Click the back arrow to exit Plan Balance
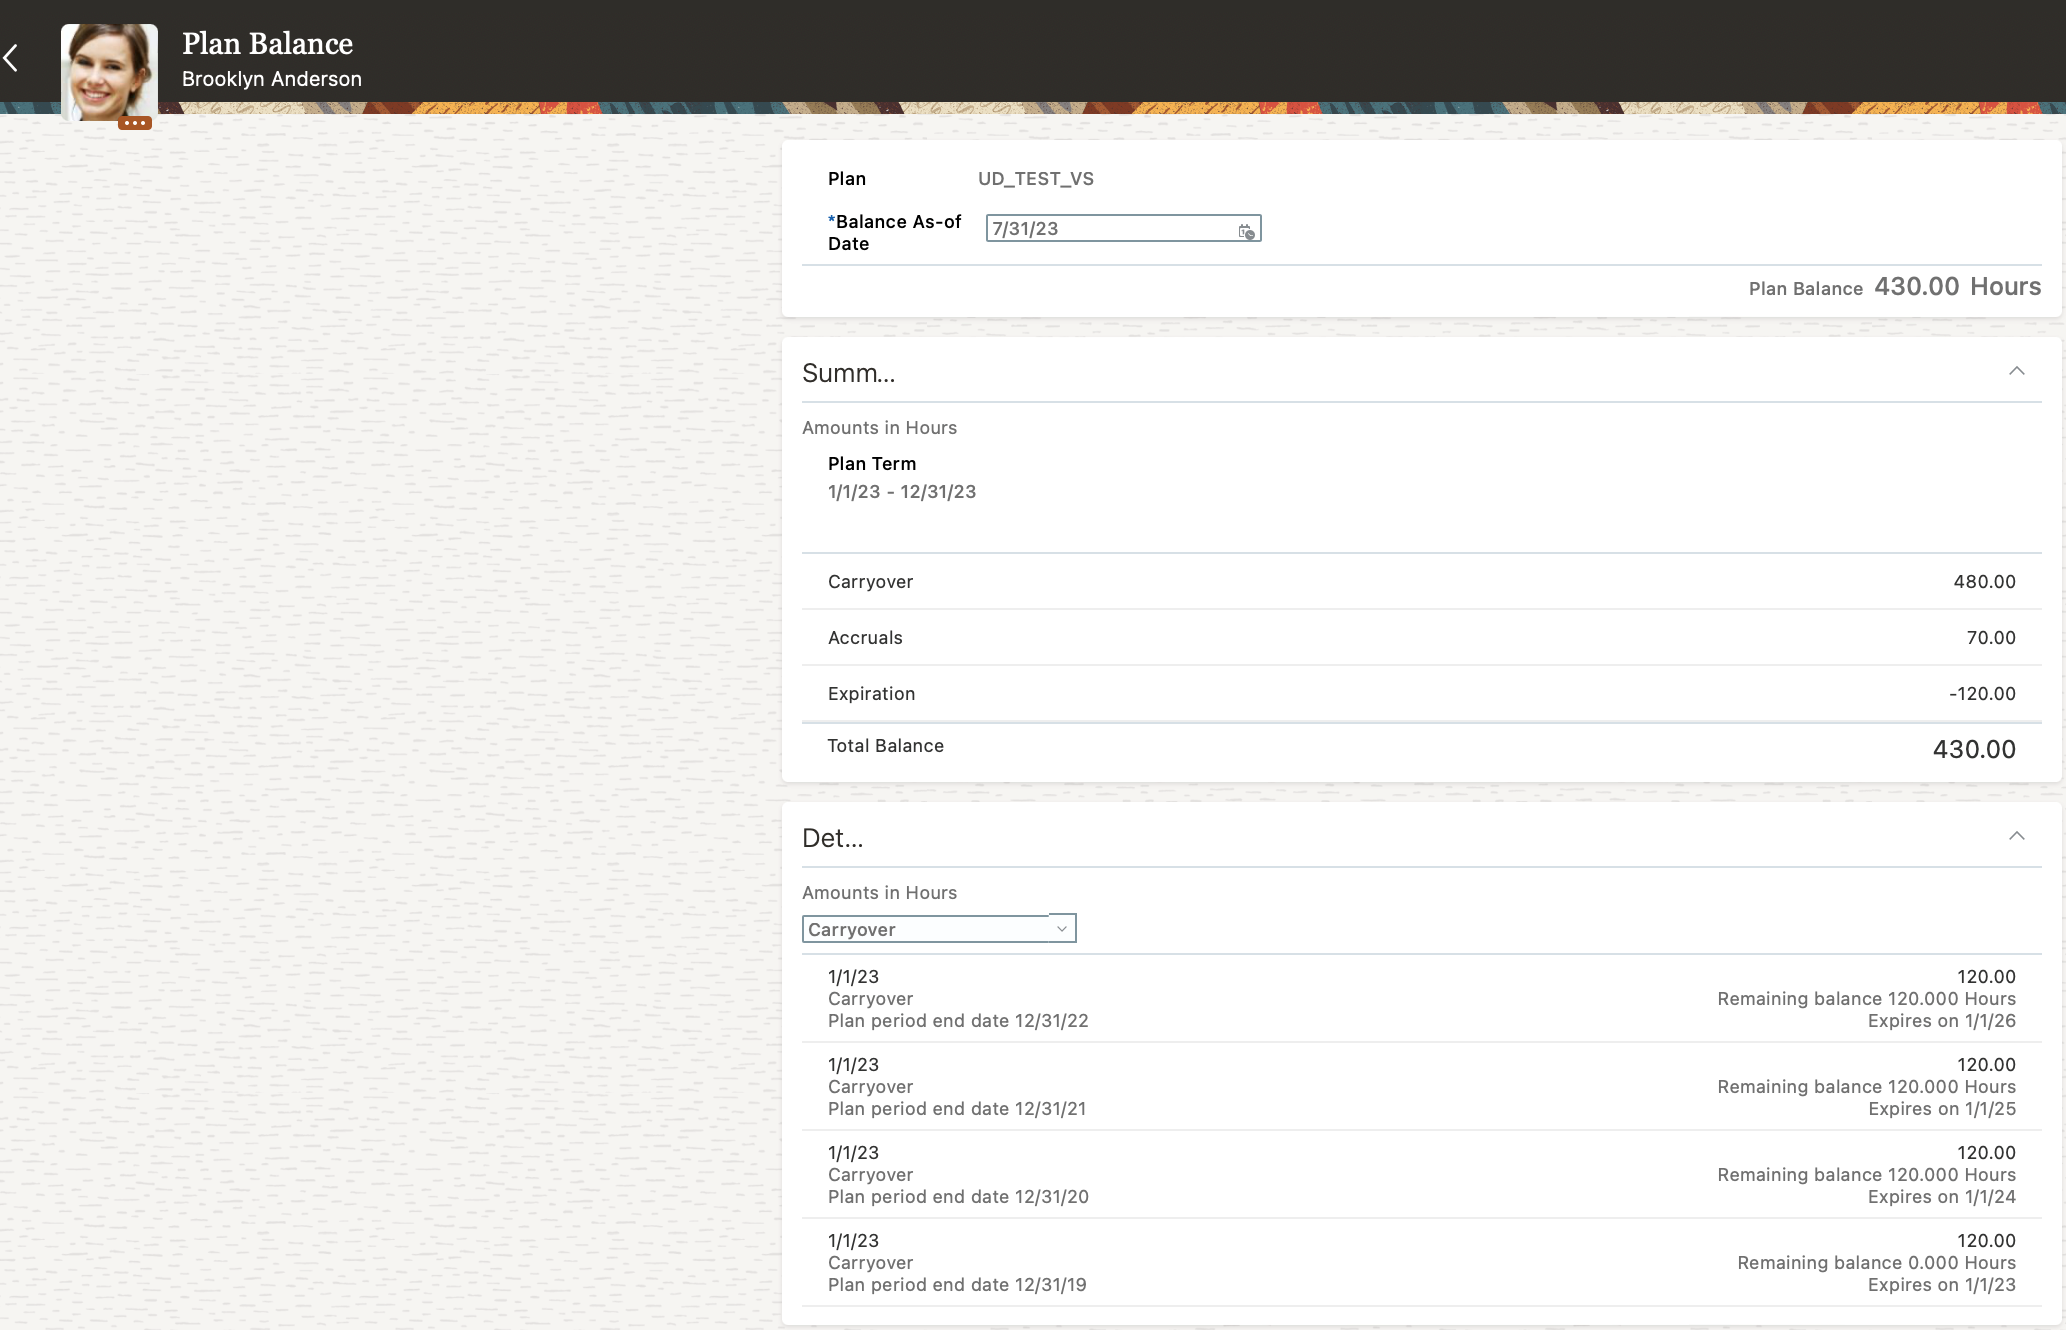Screen dimensions: 2066x1330 click(13, 57)
